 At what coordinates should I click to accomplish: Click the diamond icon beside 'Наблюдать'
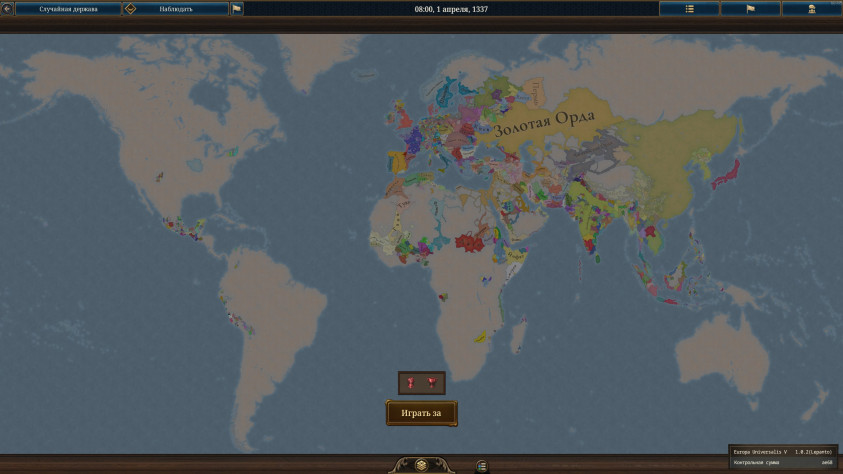pyautogui.click(x=130, y=9)
